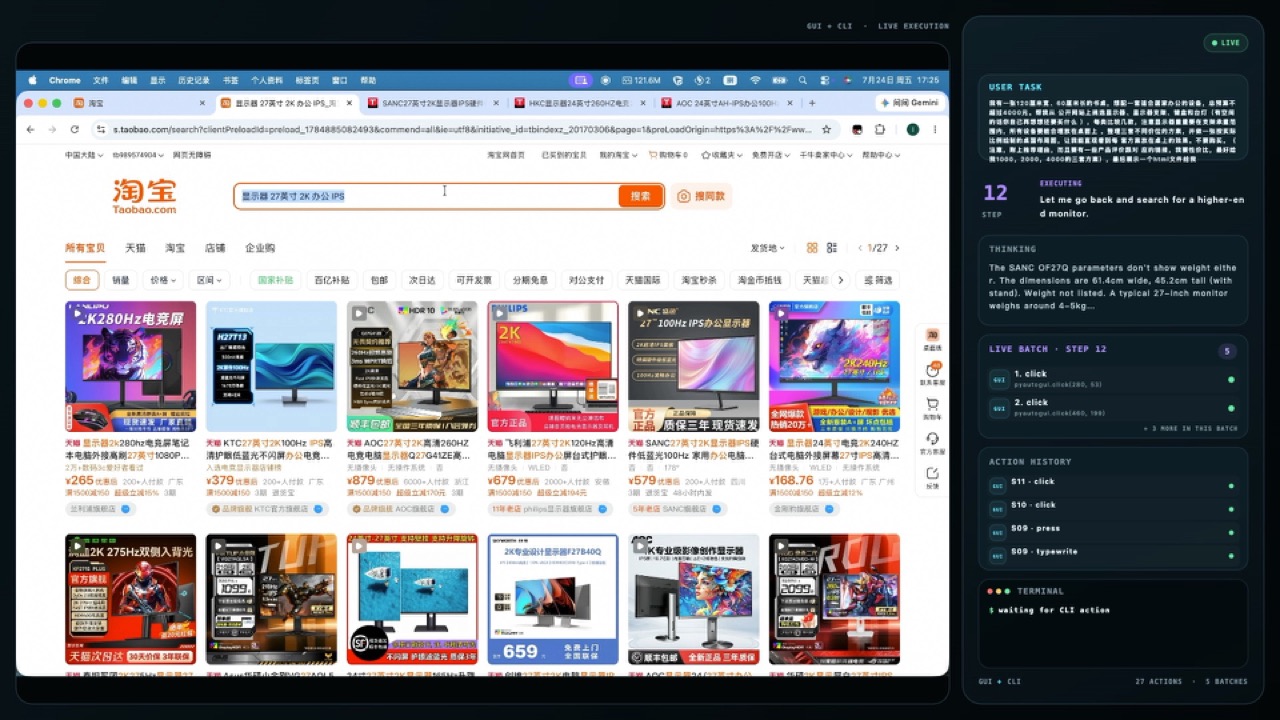Click the orange 搜索 button
Image resolution: width=1280 pixels, height=720 pixels.
pyautogui.click(x=640, y=196)
